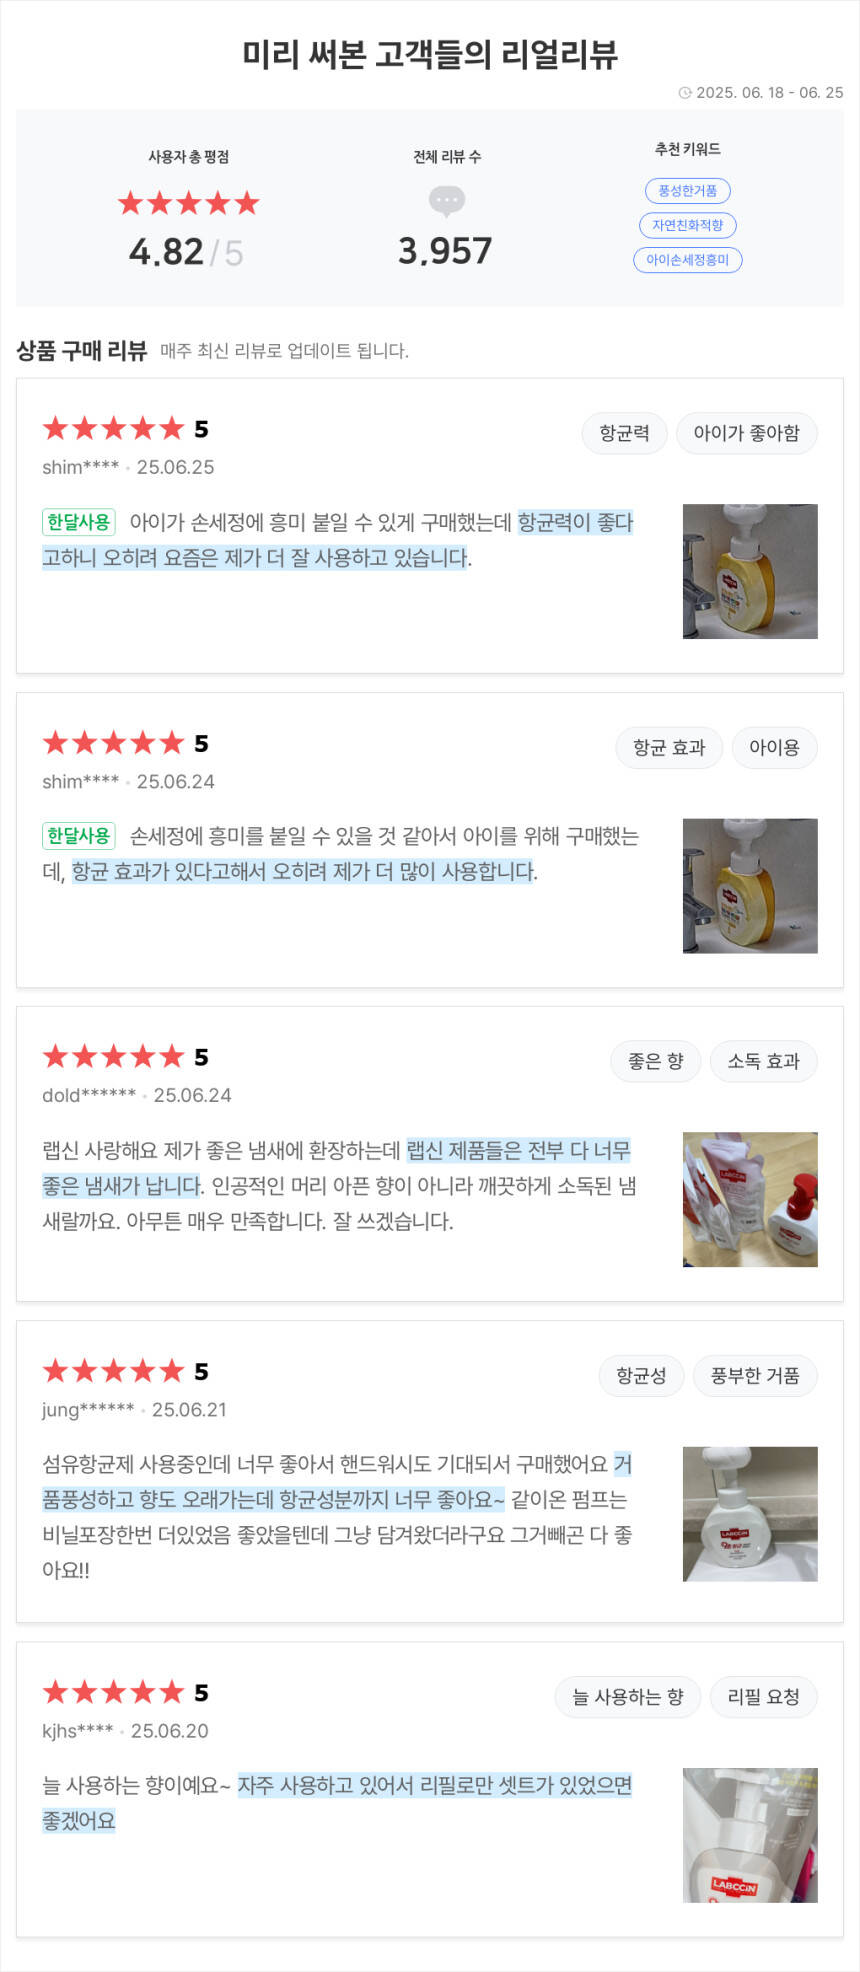Tap the 아이가 좋아함 tag

point(746,433)
